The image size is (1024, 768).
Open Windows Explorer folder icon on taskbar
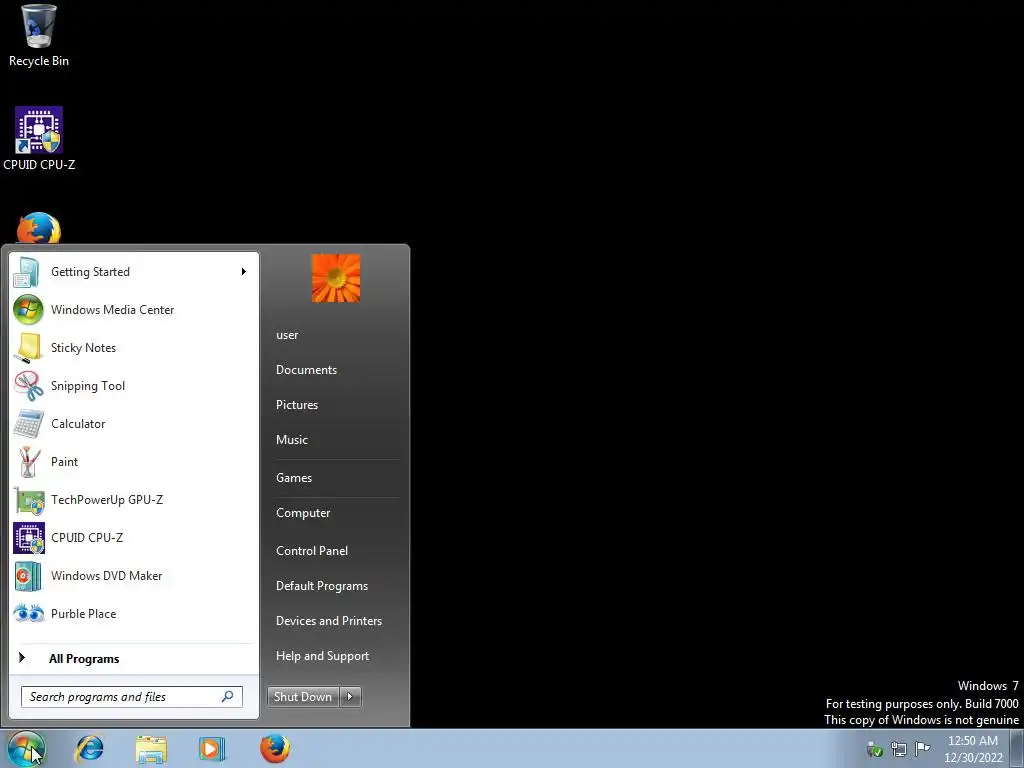coord(151,749)
